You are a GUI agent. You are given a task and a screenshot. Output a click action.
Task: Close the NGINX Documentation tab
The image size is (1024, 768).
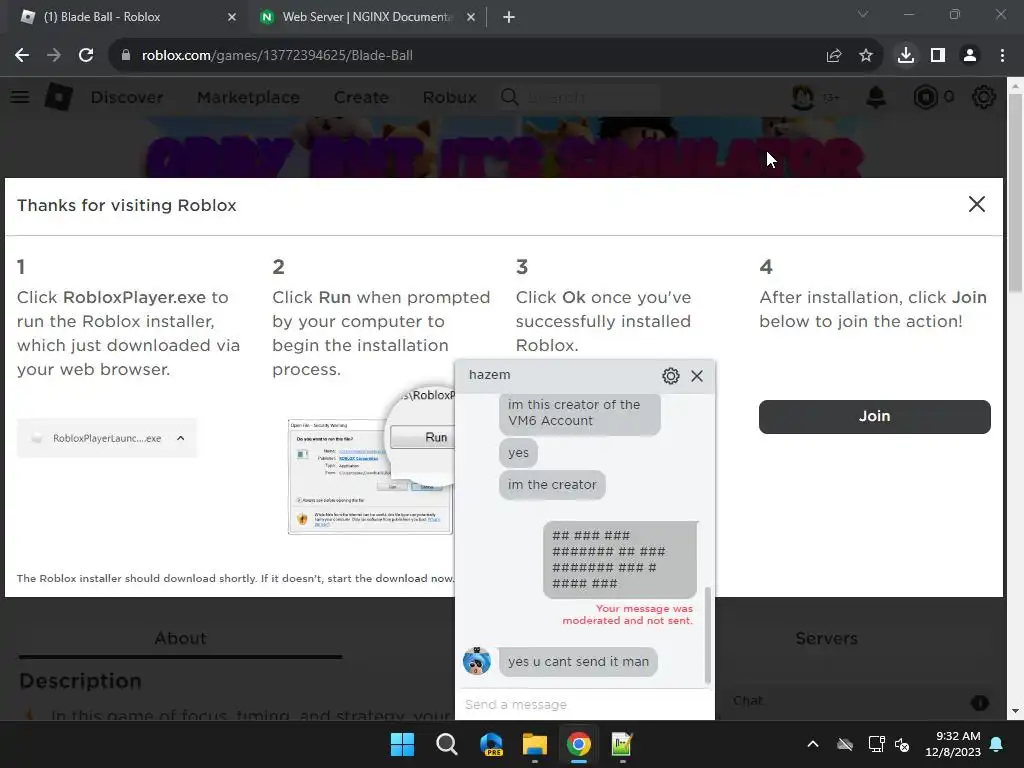click(x=471, y=17)
